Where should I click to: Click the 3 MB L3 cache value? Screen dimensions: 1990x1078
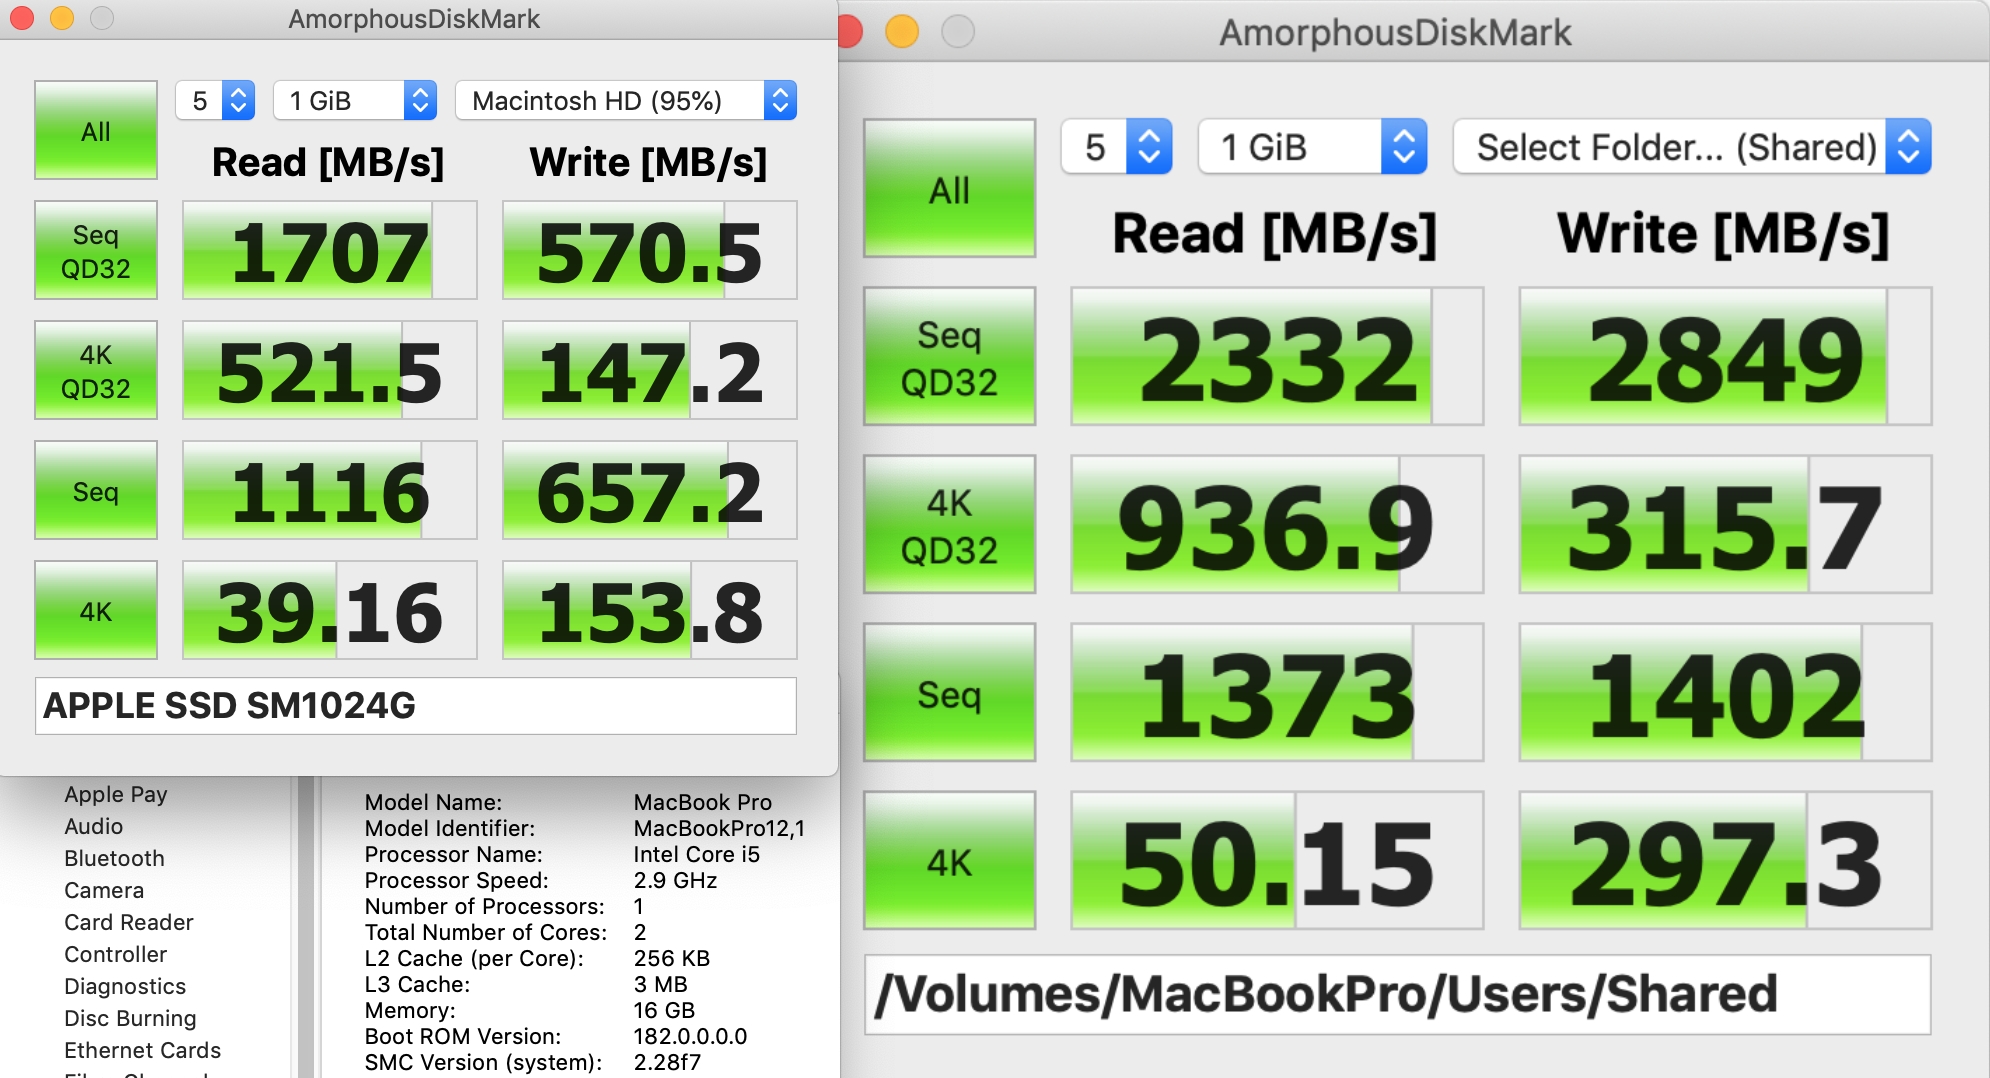pos(661,984)
